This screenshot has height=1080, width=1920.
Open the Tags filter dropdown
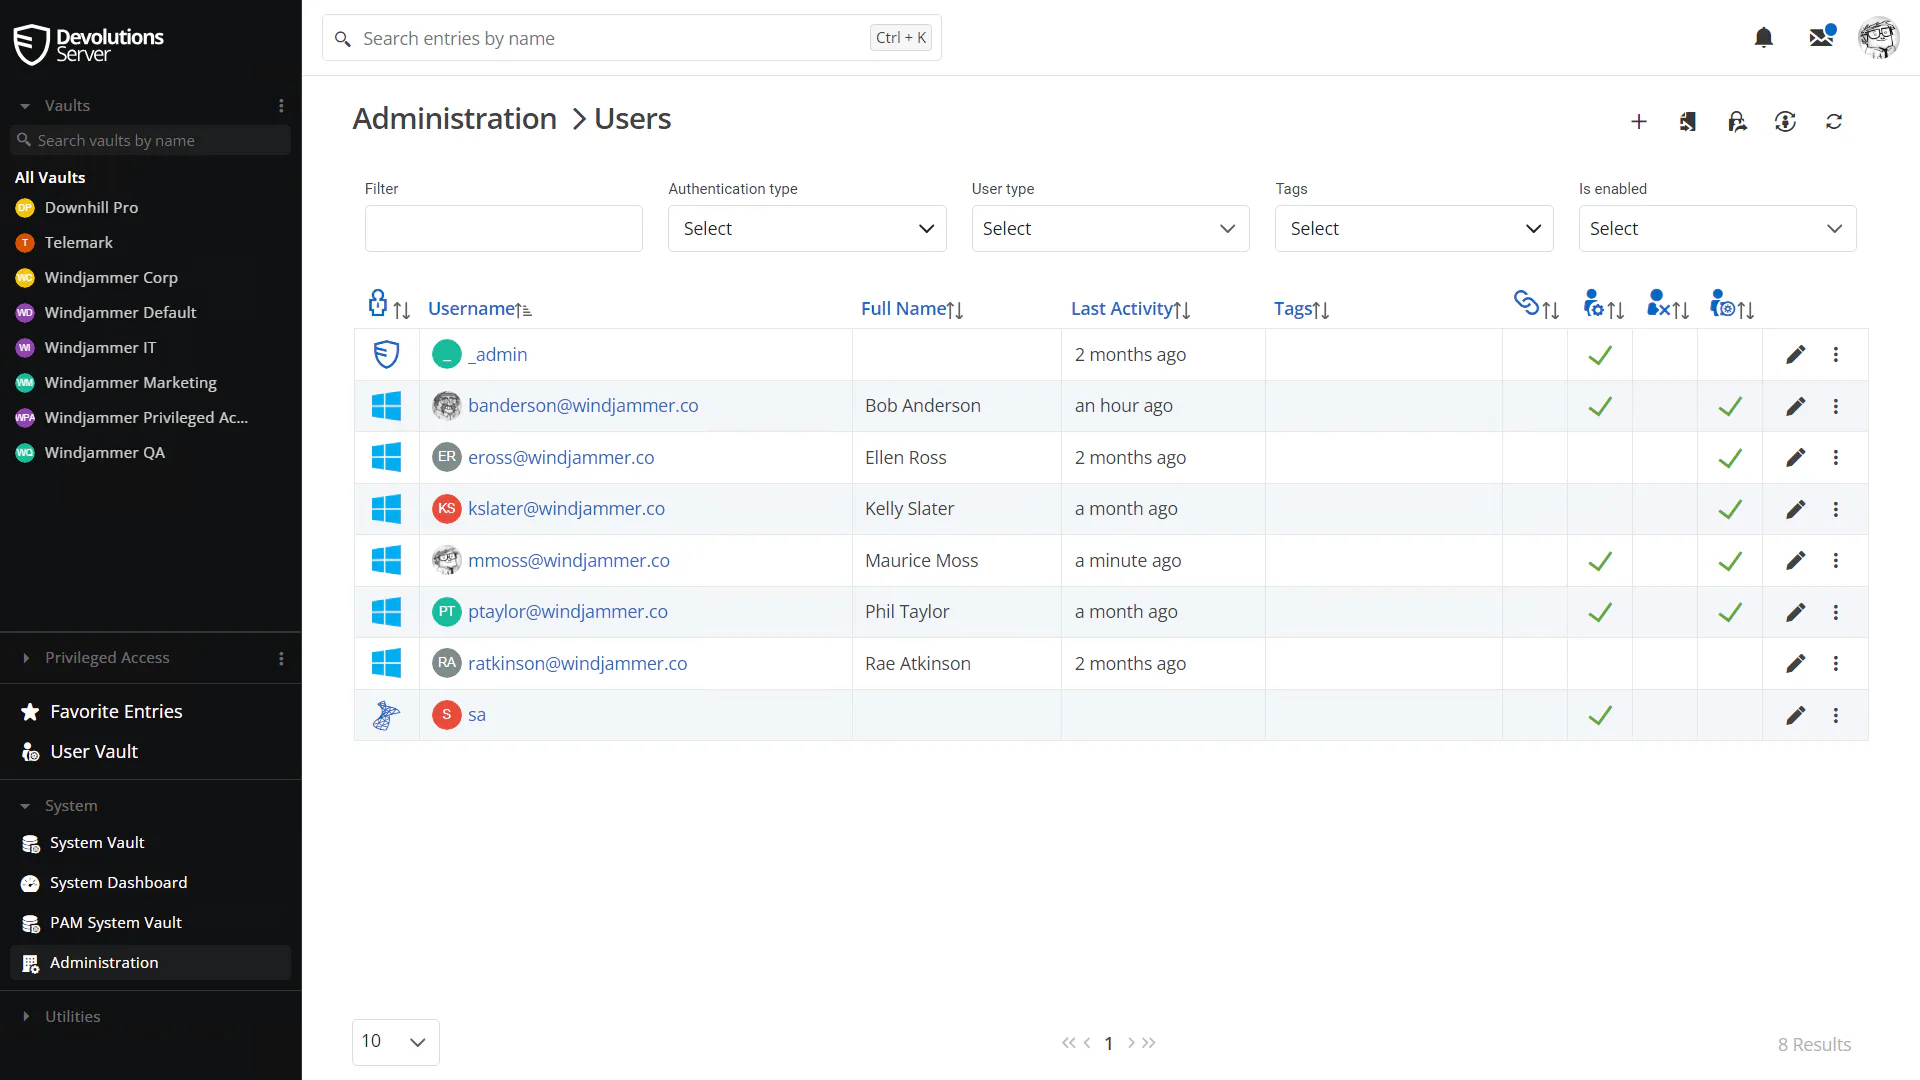(1414, 229)
